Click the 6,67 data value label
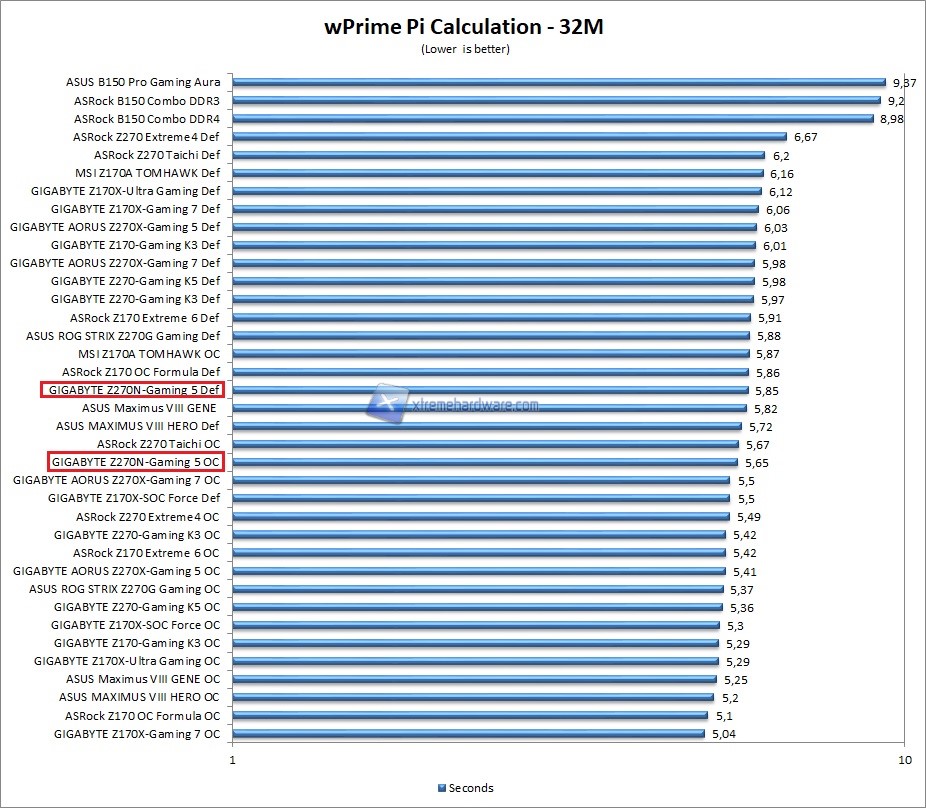 (x=806, y=137)
